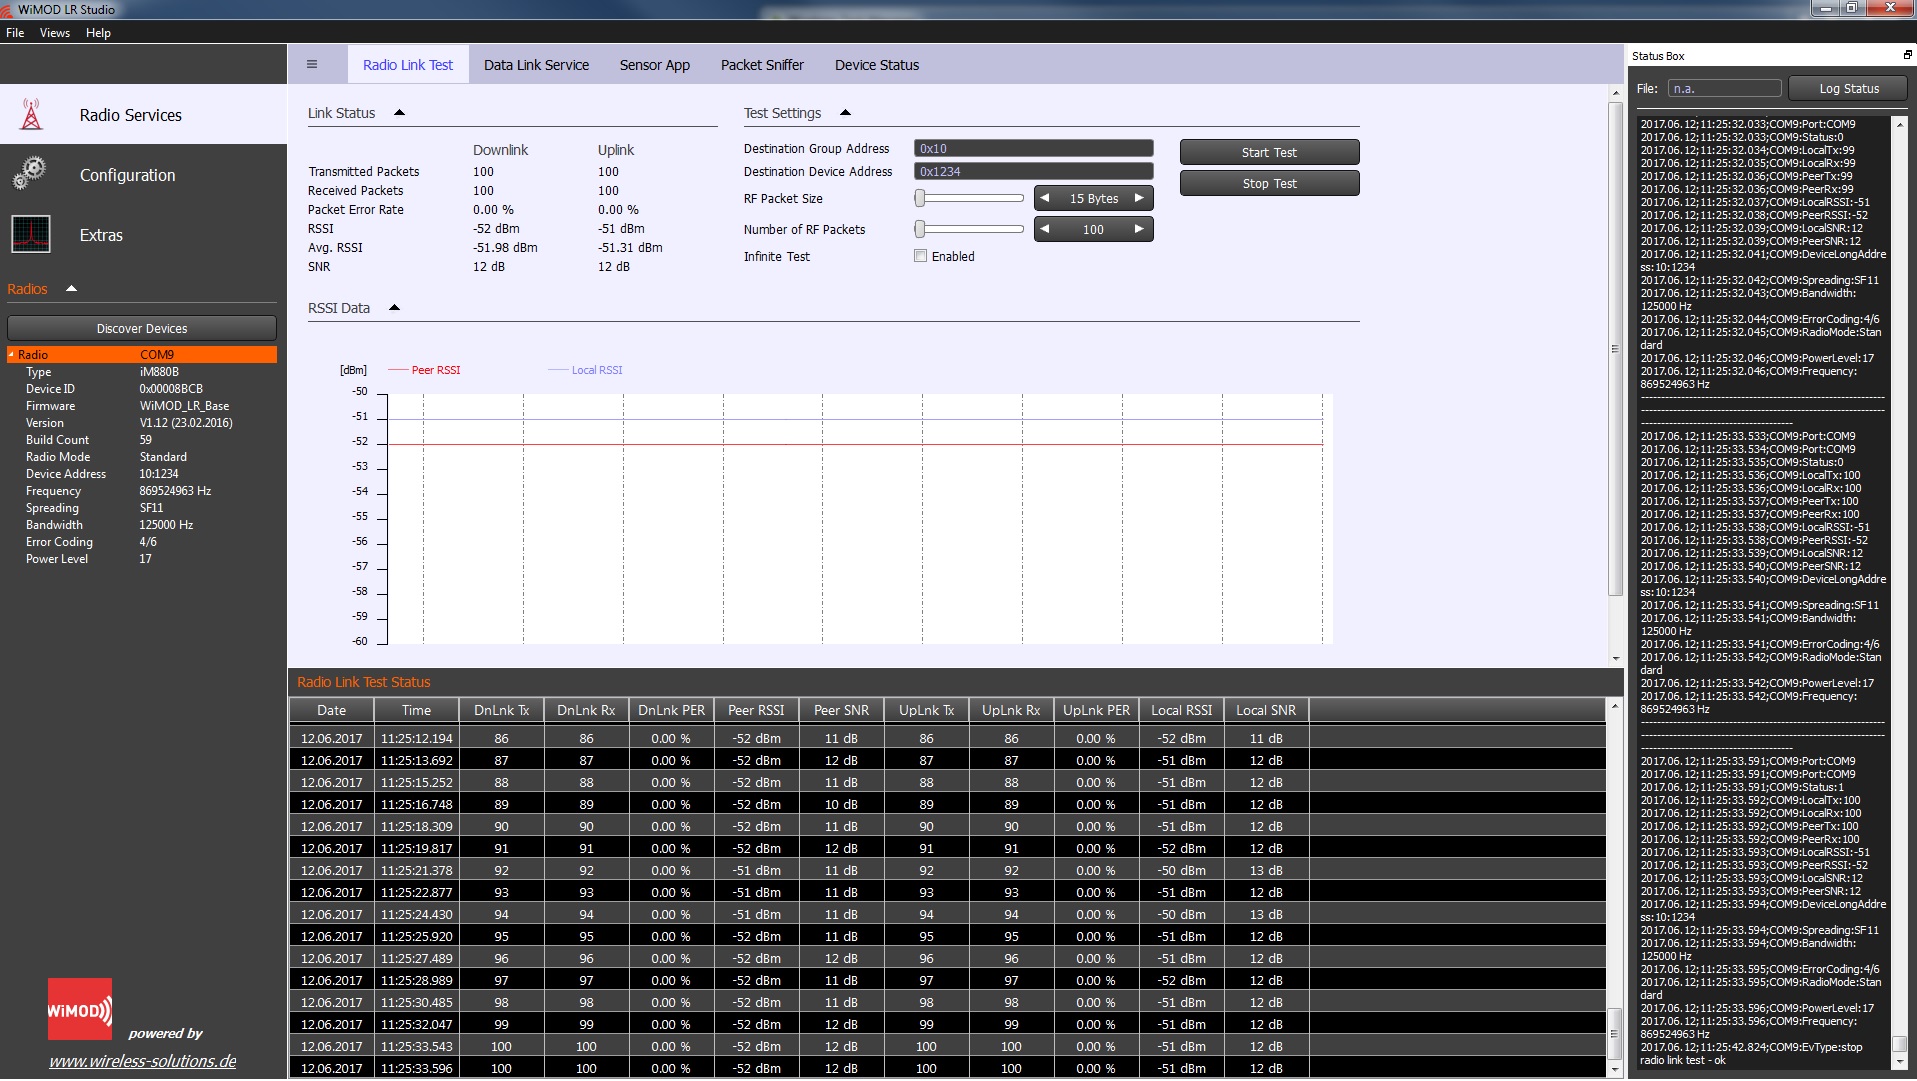Click the Log Status button
The width and height of the screenshot is (1917, 1081).
click(x=1849, y=88)
